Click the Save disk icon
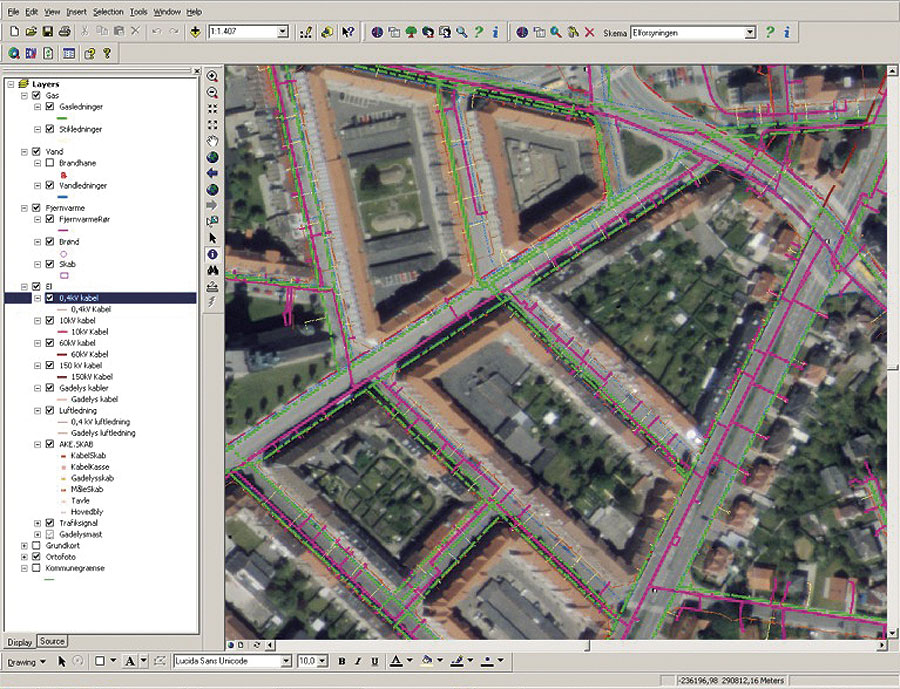This screenshot has height=689, width=900. pos(47,32)
